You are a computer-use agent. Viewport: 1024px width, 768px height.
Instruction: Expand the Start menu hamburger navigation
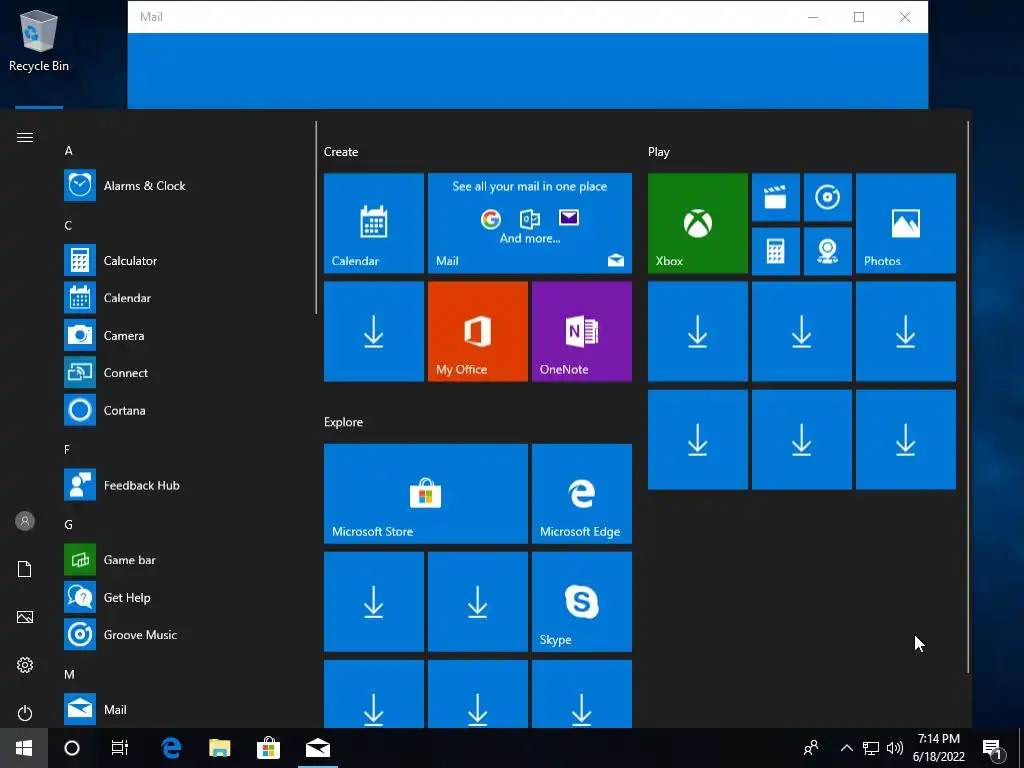coord(25,137)
